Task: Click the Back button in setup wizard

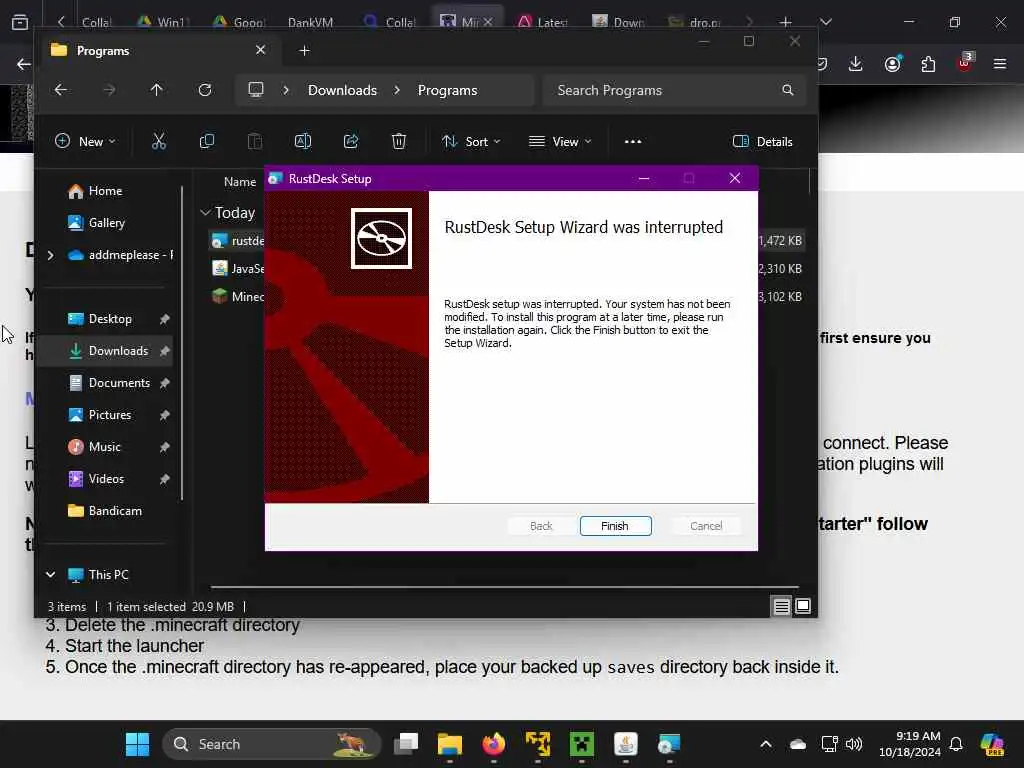Action: (541, 526)
